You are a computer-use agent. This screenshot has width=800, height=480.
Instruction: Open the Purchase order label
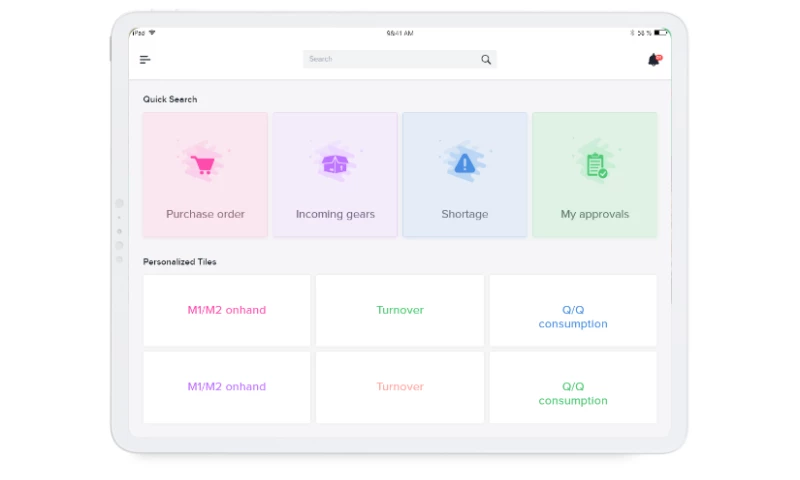click(x=205, y=214)
